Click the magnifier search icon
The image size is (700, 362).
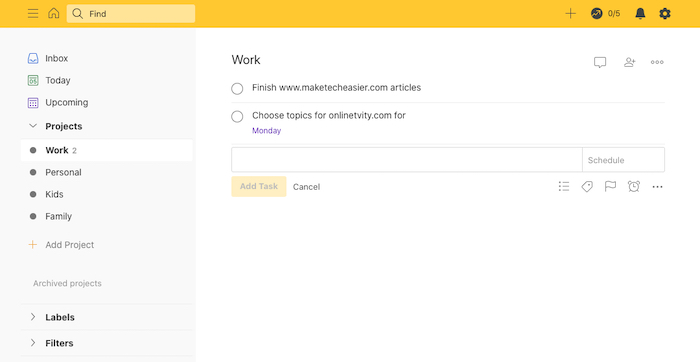coord(78,14)
